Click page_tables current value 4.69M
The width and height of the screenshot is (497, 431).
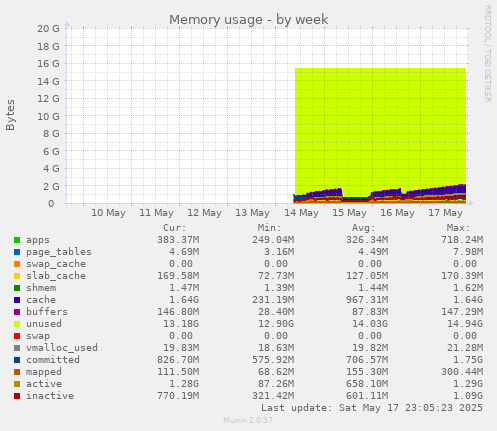184,252
